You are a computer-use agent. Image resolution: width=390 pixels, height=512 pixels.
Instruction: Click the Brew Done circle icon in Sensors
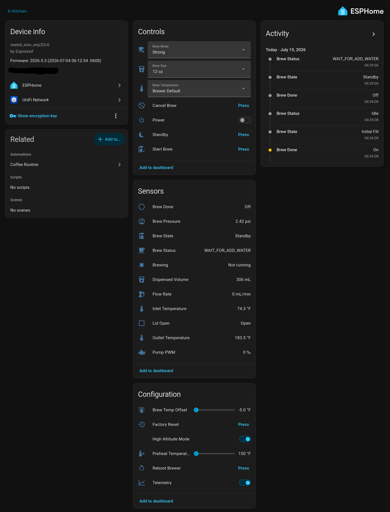pos(141,207)
